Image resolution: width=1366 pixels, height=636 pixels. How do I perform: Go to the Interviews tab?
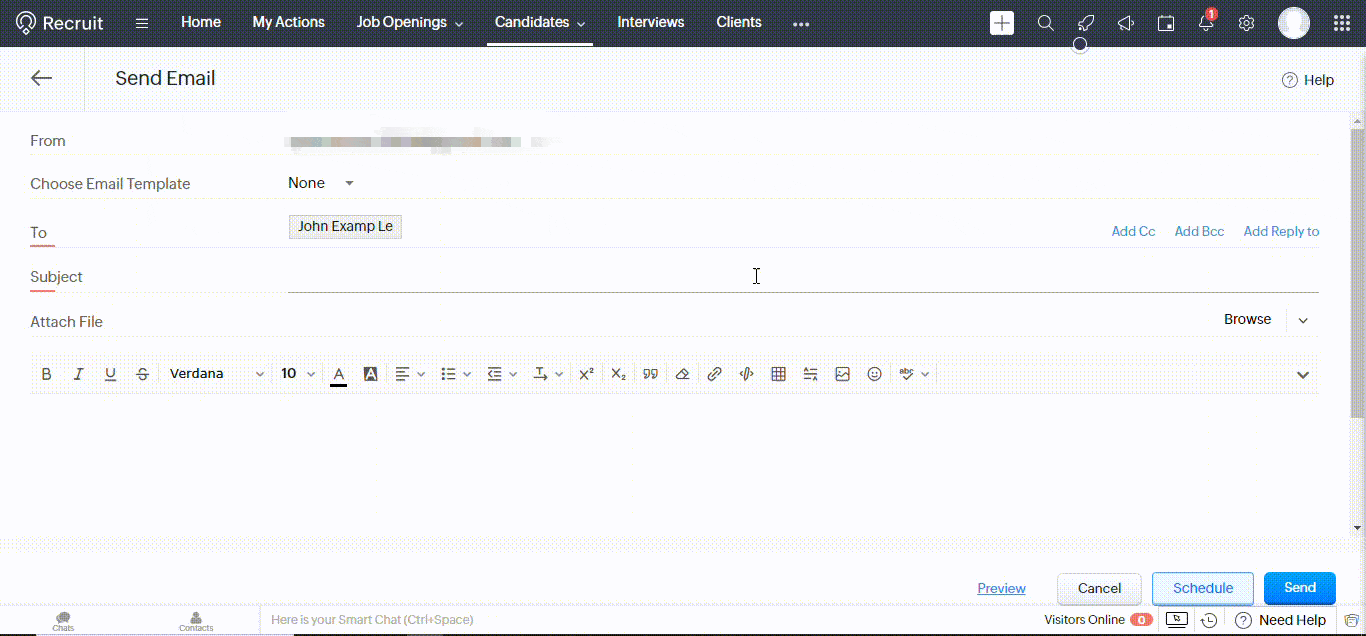click(x=650, y=22)
